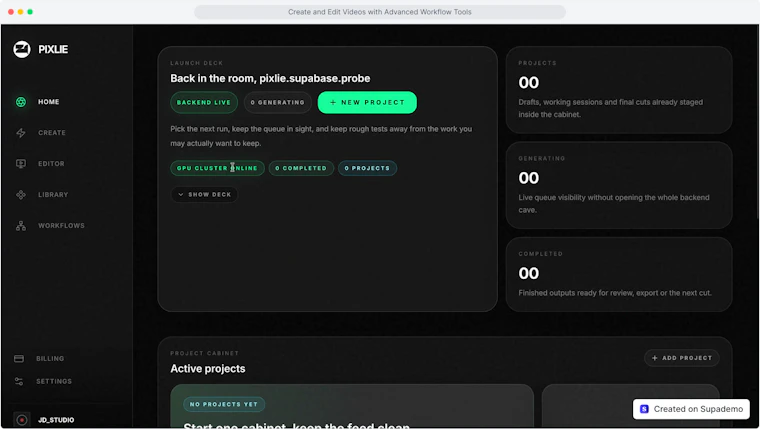Click the 0 Completed badge
The height and width of the screenshot is (429, 760).
click(301, 168)
